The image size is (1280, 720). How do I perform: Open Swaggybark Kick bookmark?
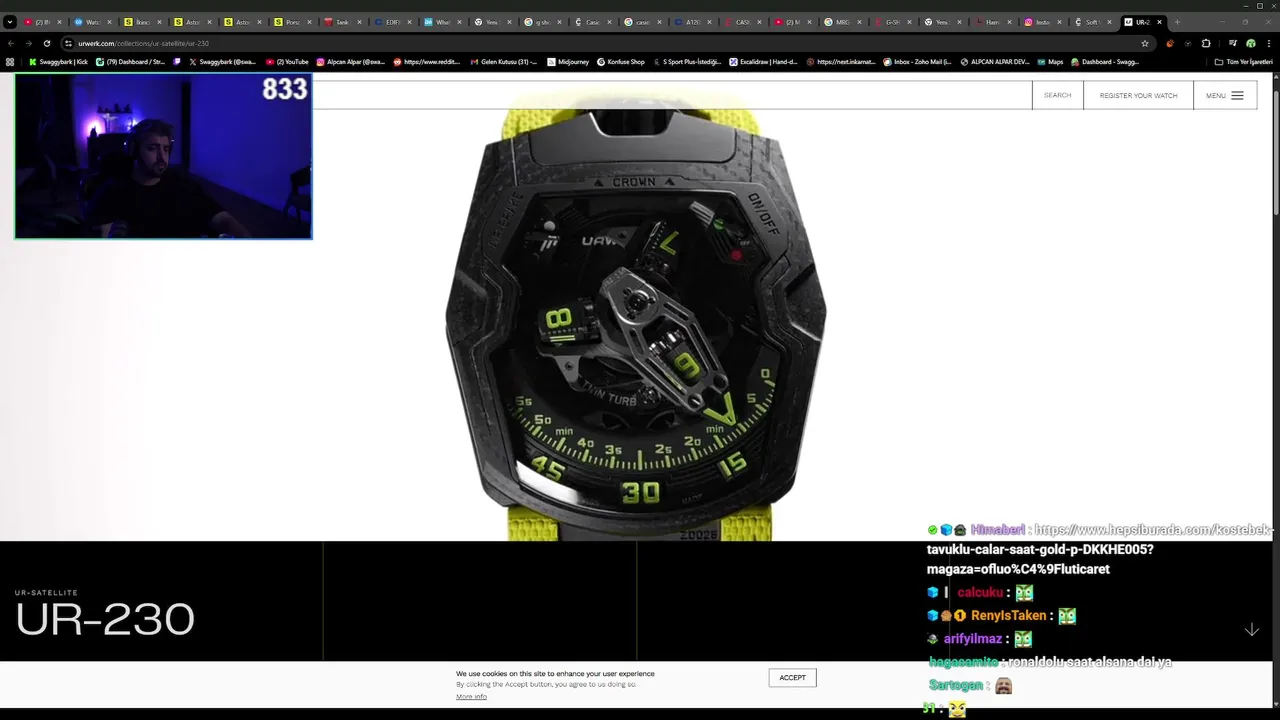(58, 62)
